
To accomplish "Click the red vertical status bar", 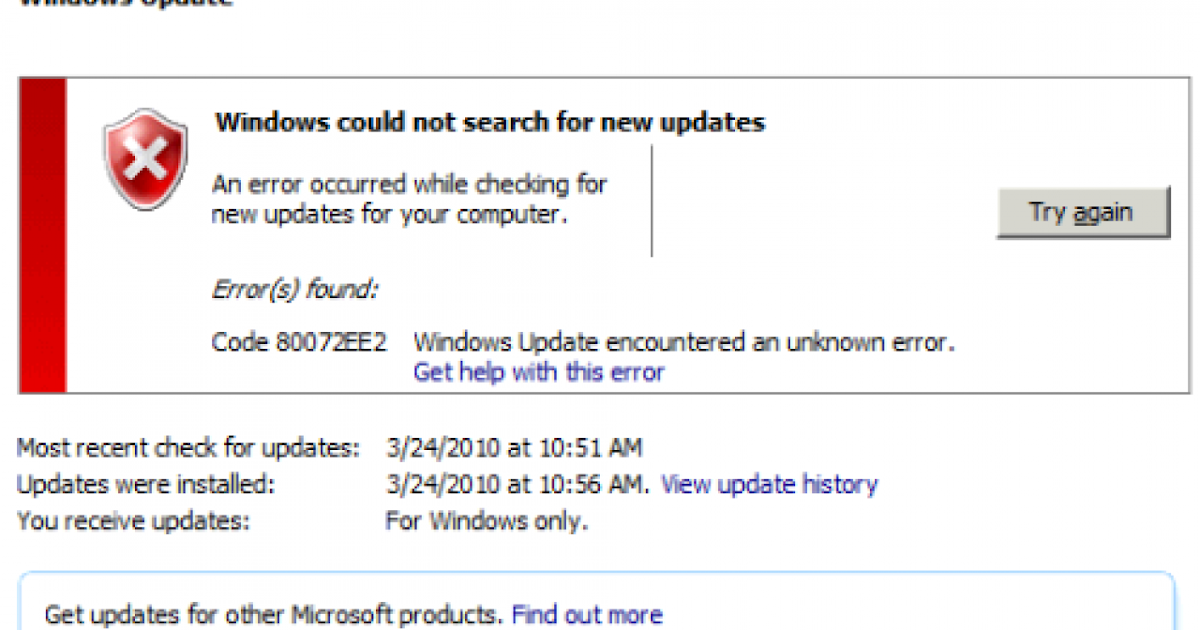I will point(42,235).
